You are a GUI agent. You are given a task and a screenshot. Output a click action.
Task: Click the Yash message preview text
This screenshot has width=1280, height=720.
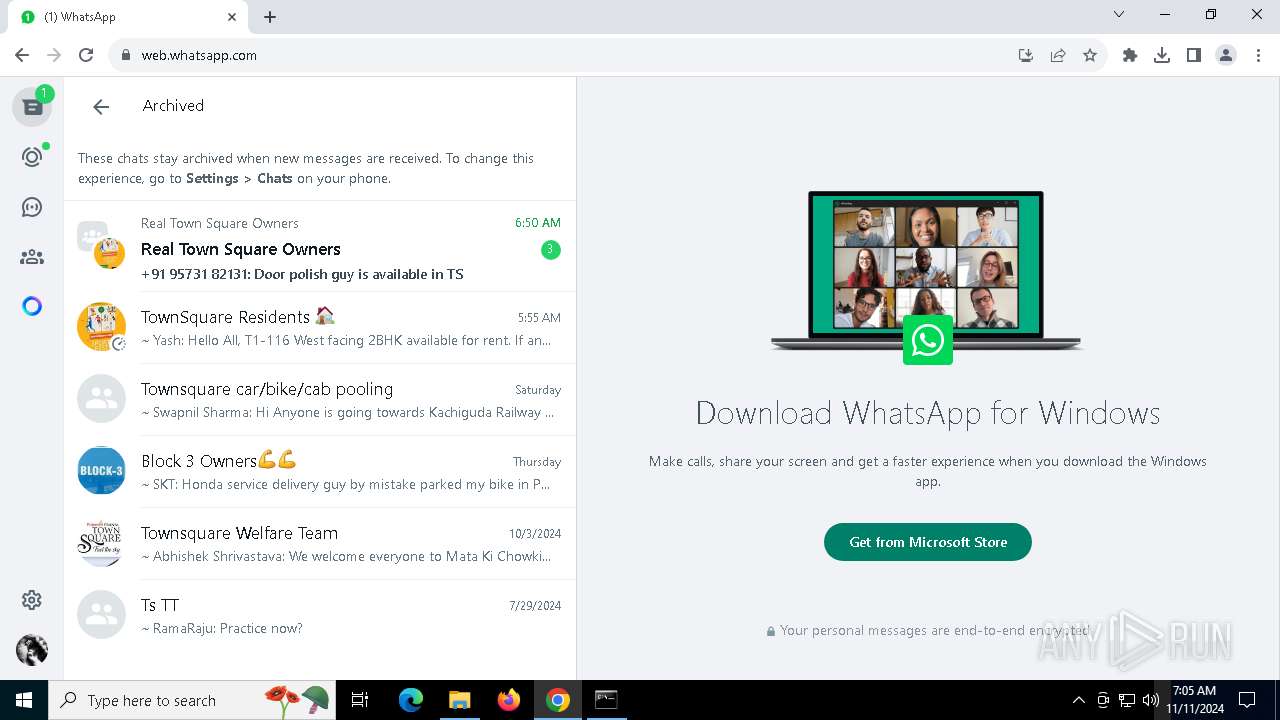tap(346, 340)
